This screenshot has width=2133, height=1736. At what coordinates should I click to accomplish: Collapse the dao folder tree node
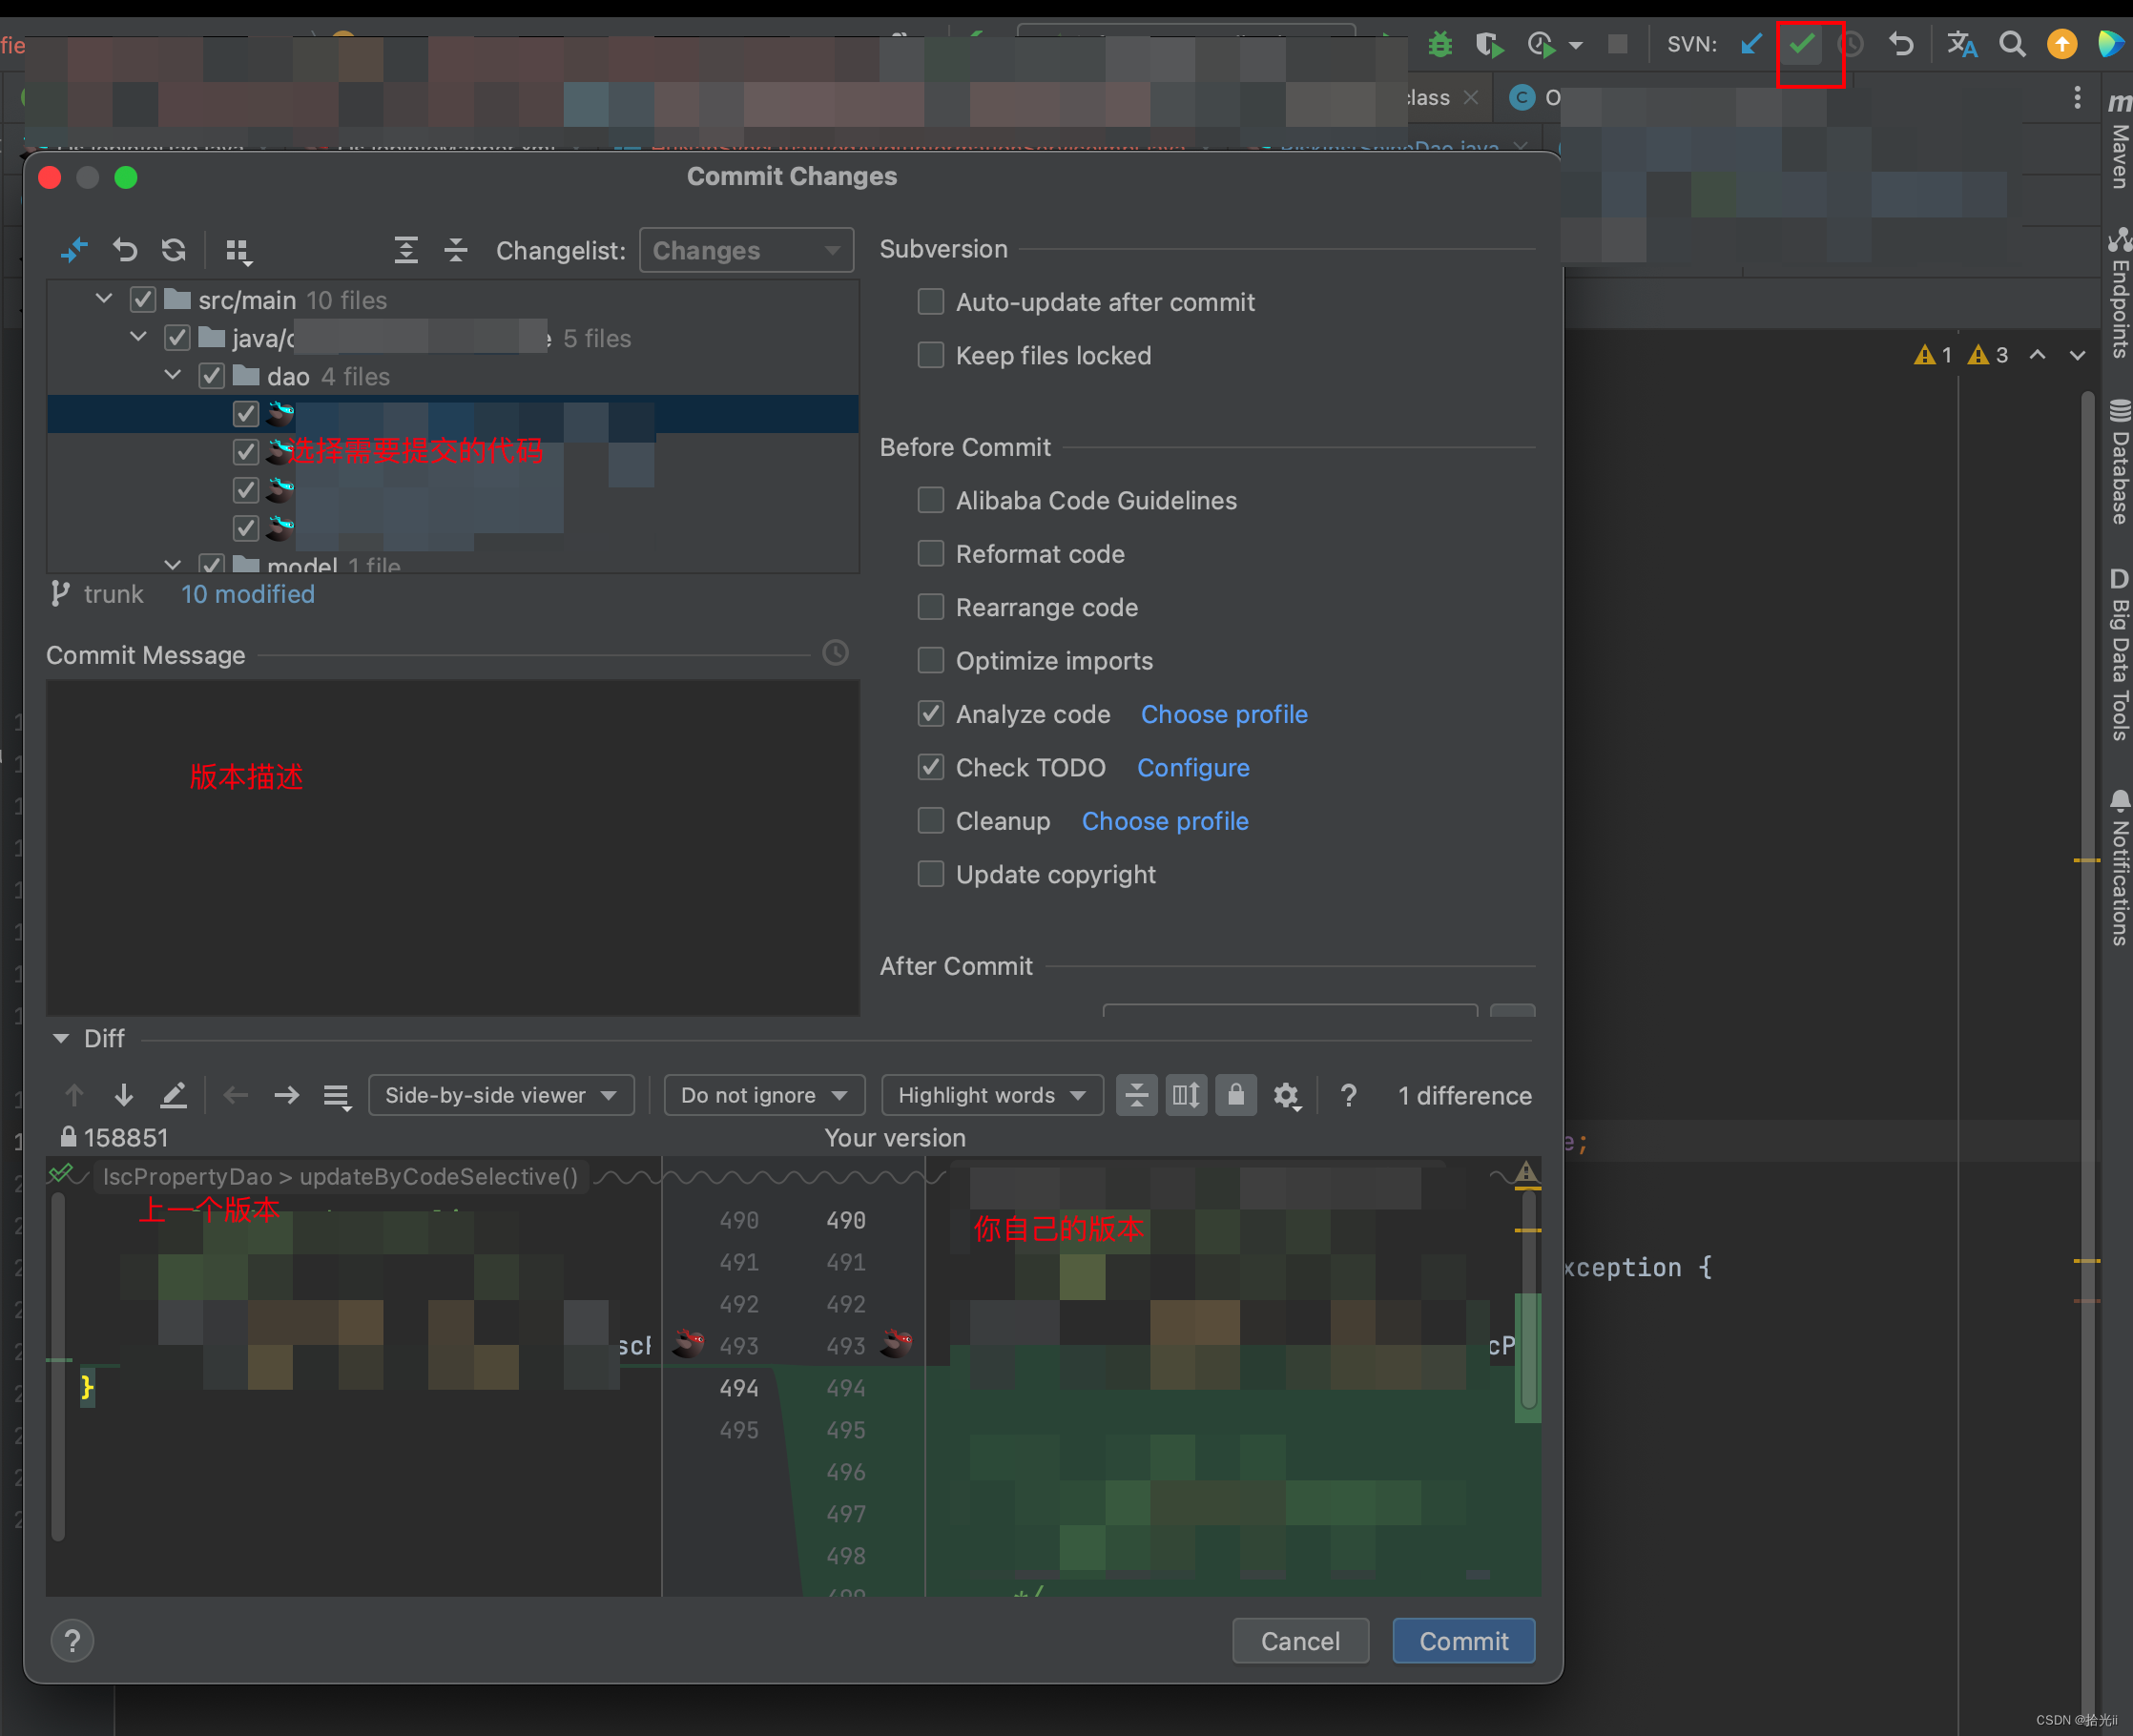click(x=173, y=376)
